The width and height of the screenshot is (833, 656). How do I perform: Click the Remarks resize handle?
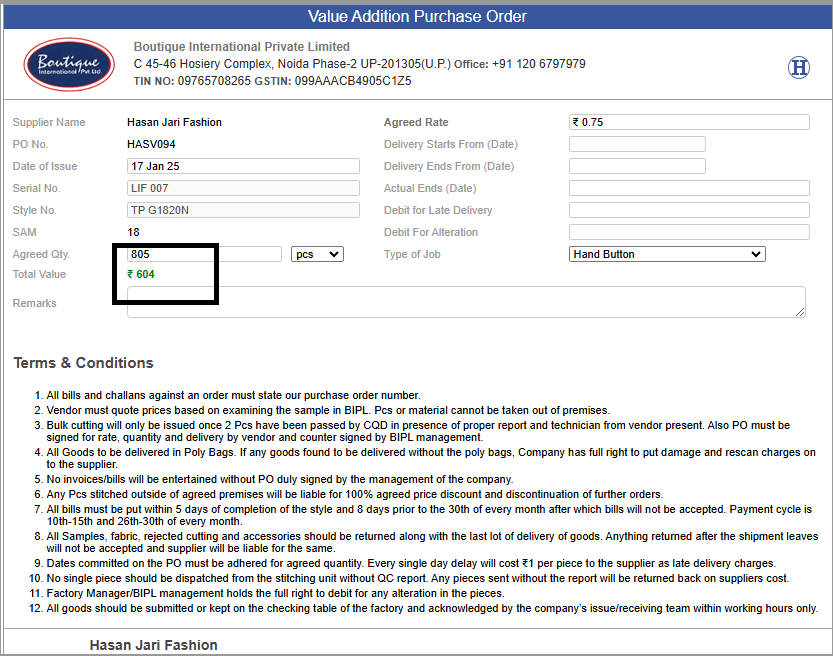pyautogui.click(x=800, y=312)
